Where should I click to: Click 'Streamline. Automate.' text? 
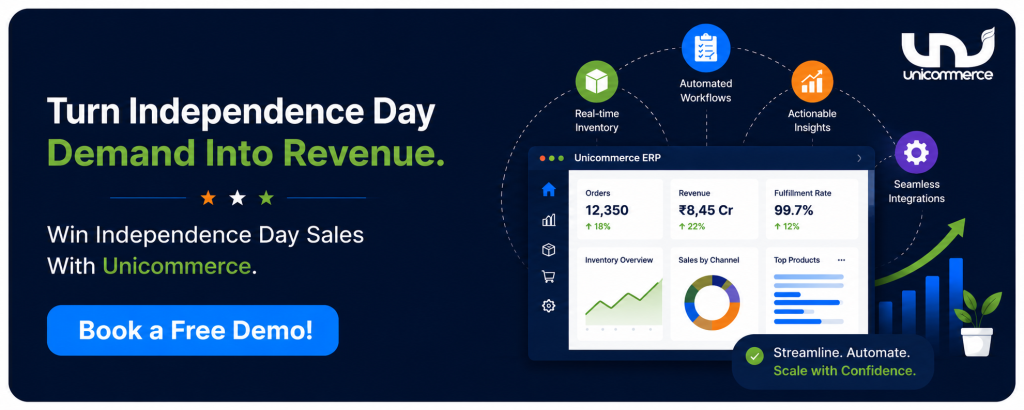coord(841,353)
